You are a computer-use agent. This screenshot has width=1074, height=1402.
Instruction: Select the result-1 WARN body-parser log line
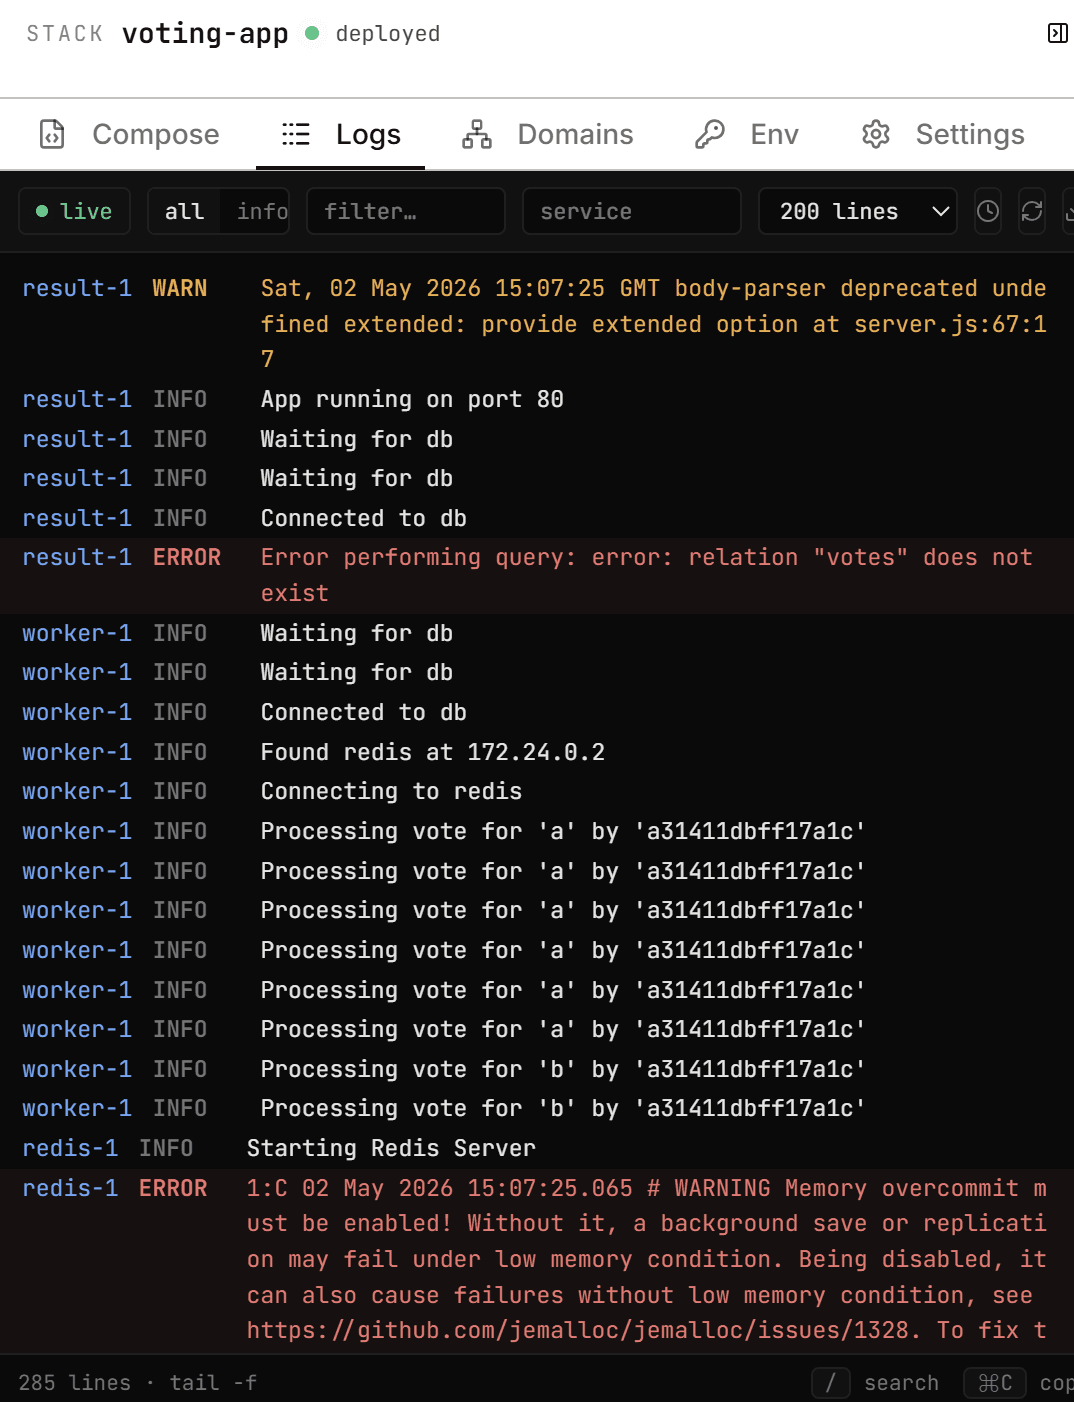537,324
